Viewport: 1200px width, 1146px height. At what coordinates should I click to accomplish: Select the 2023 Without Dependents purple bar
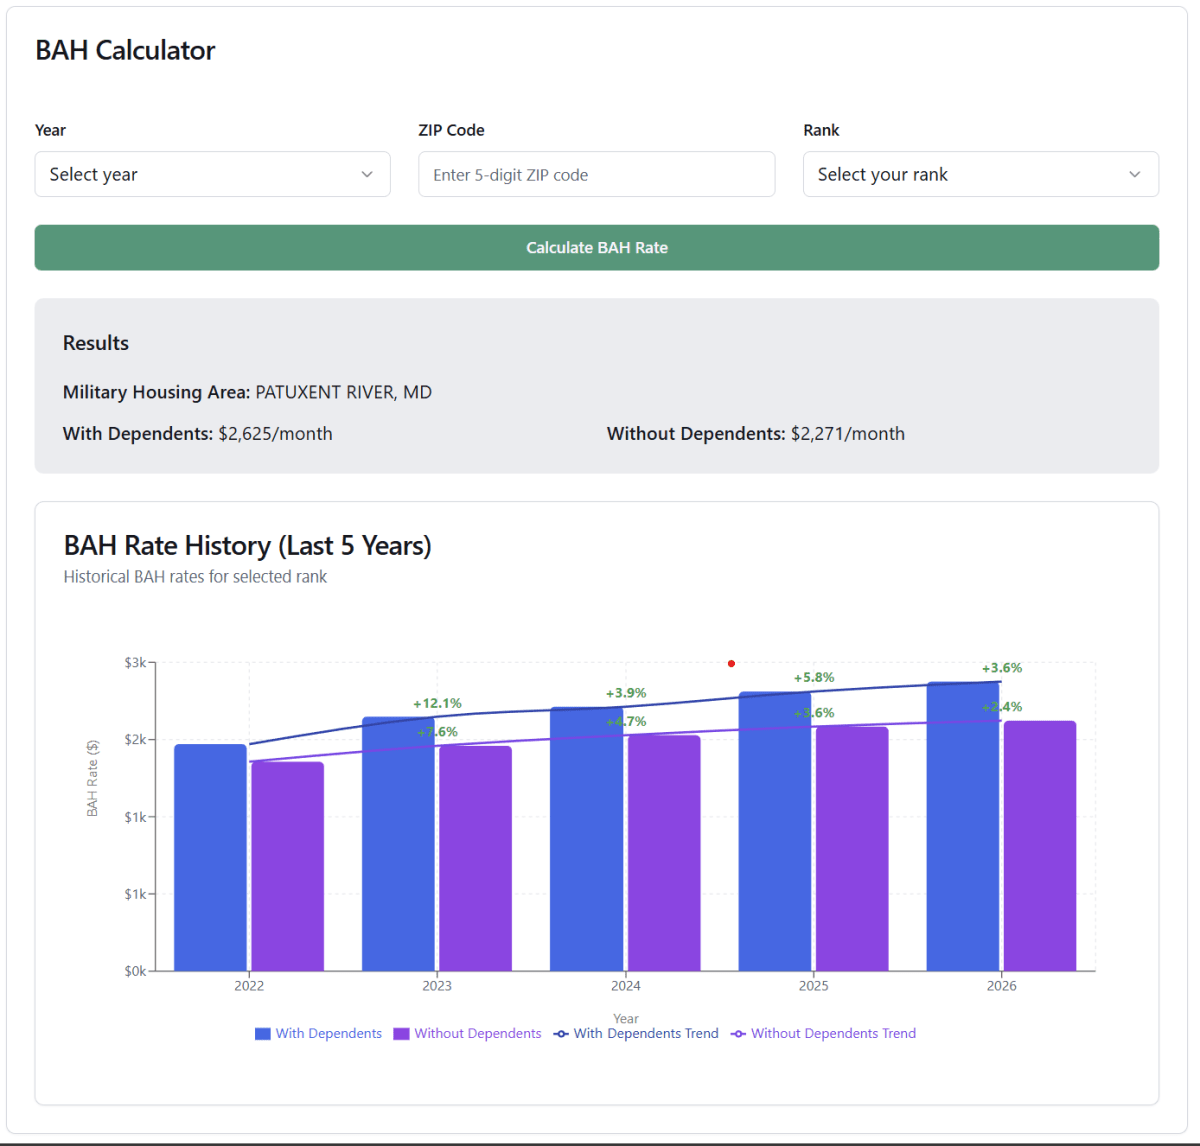coord(476,858)
